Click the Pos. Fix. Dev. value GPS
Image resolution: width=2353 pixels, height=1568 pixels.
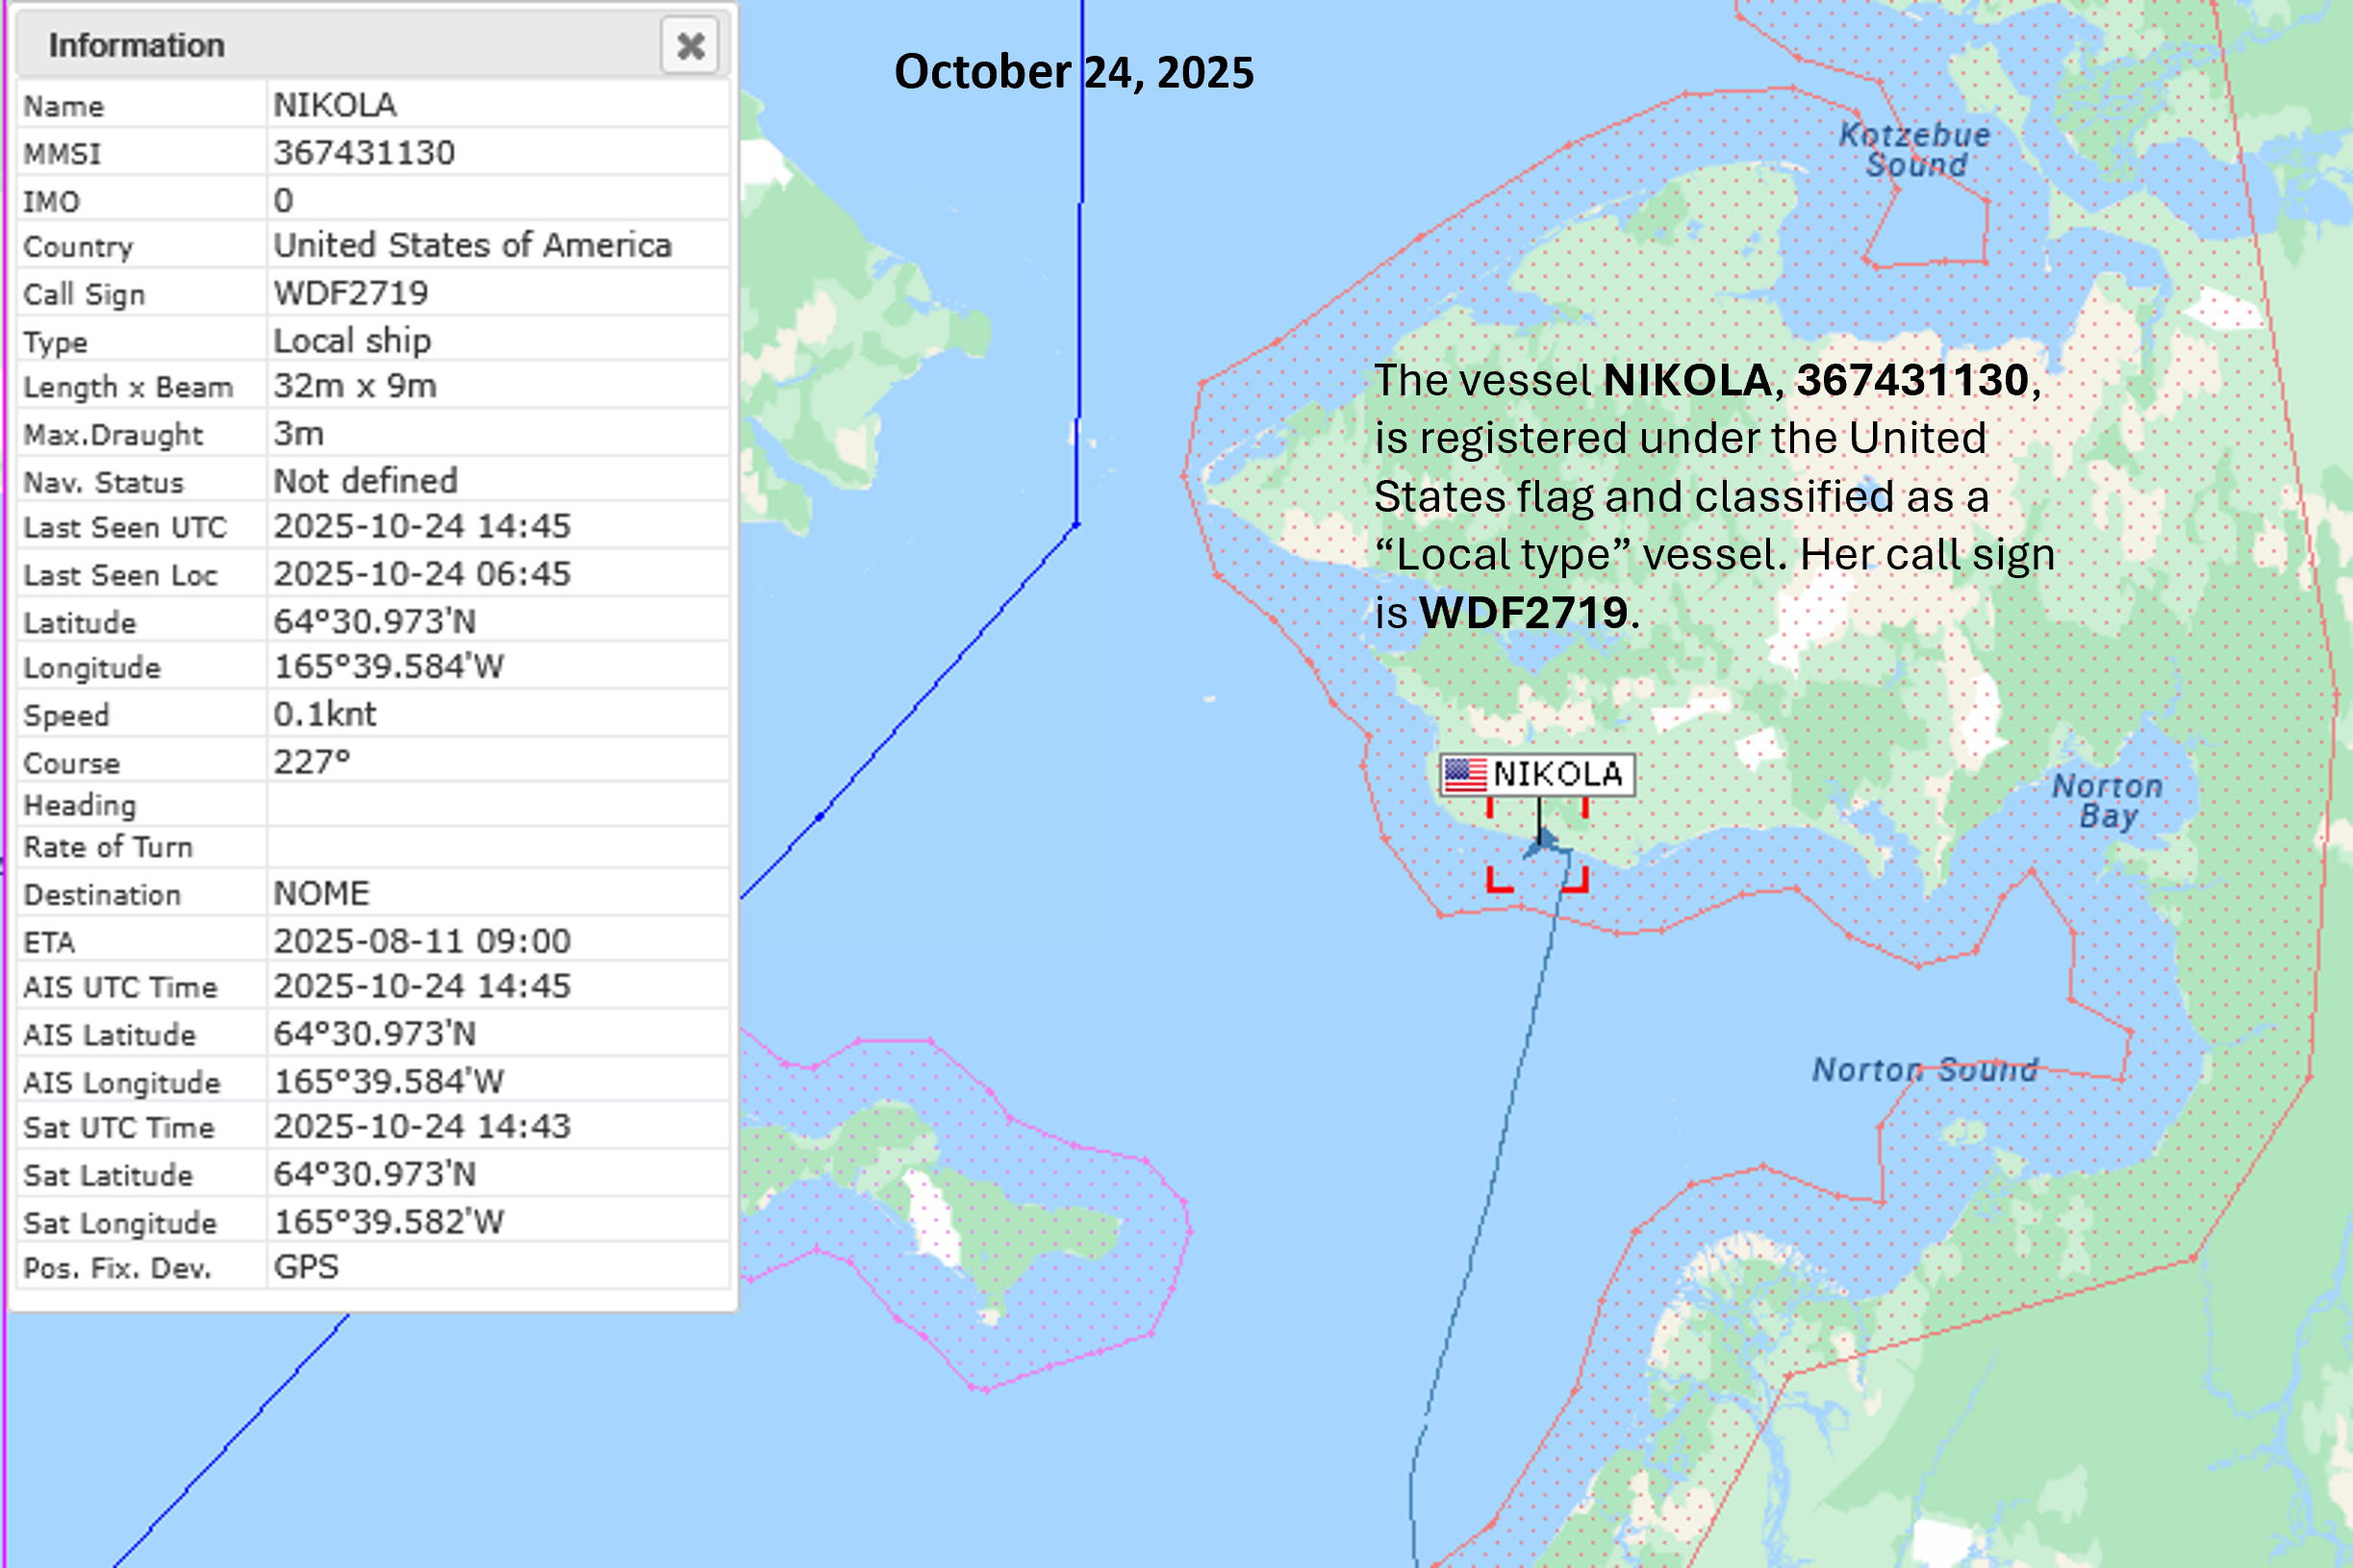[306, 1267]
